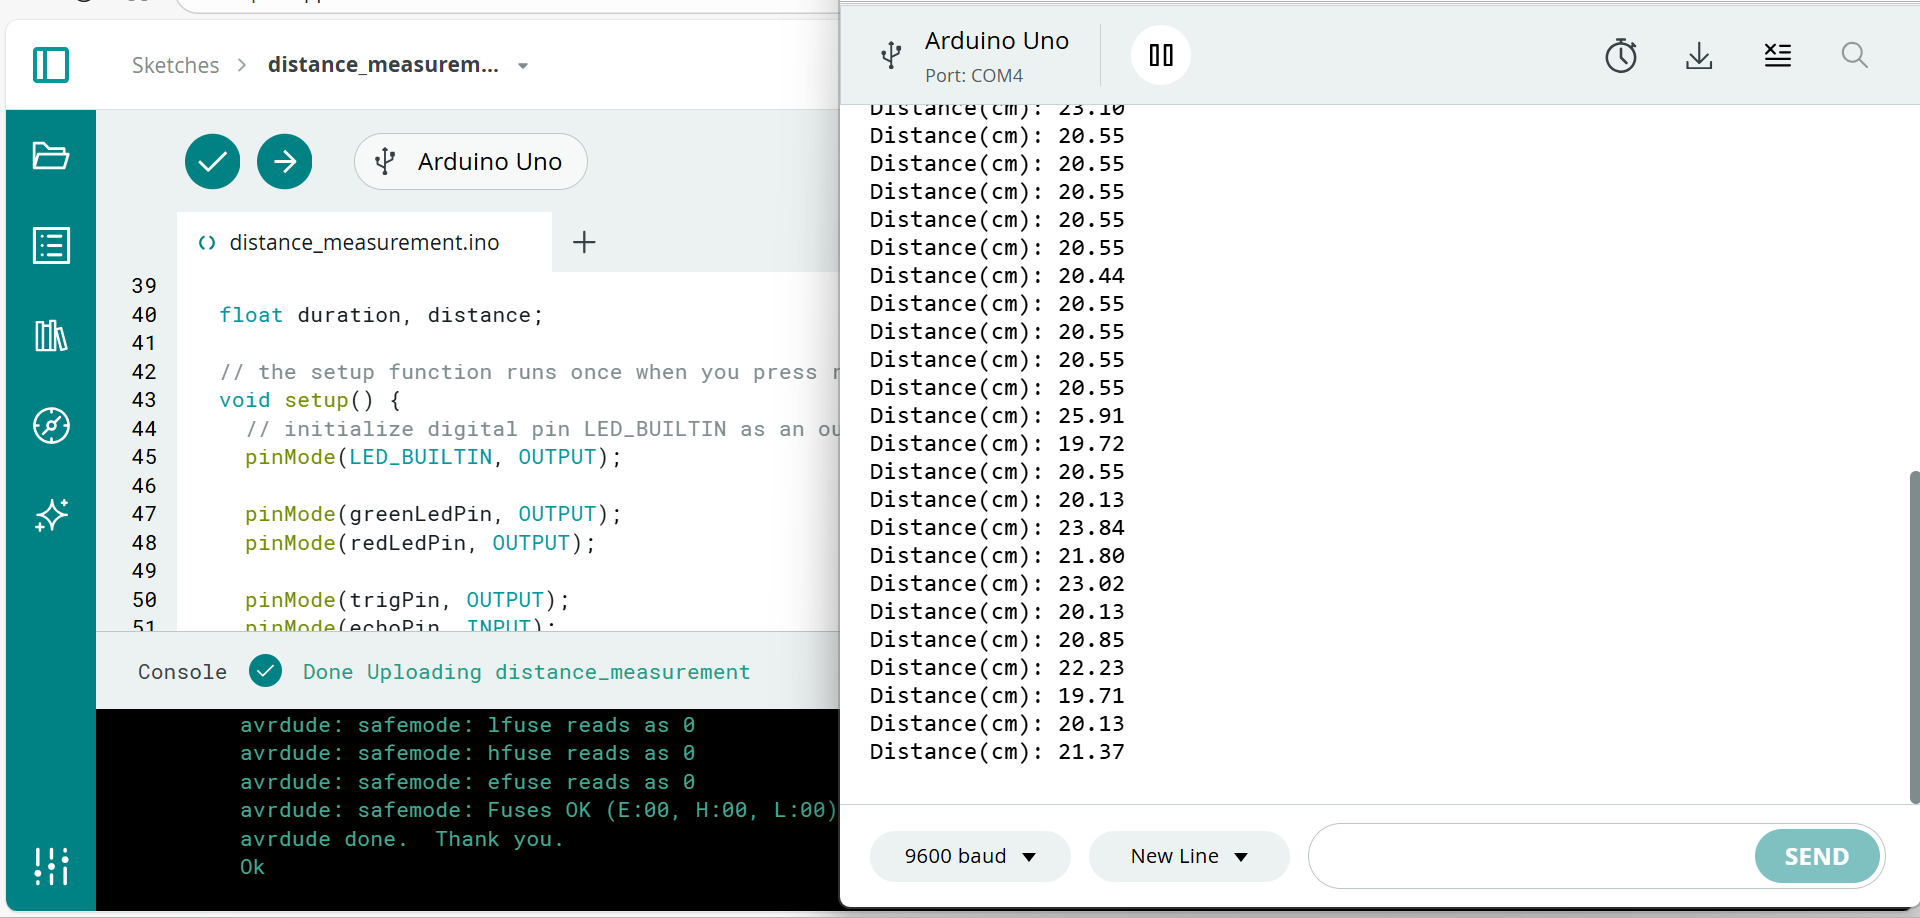Verify the sketch with the checkmark button
The height and width of the screenshot is (918, 1920).
click(212, 161)
